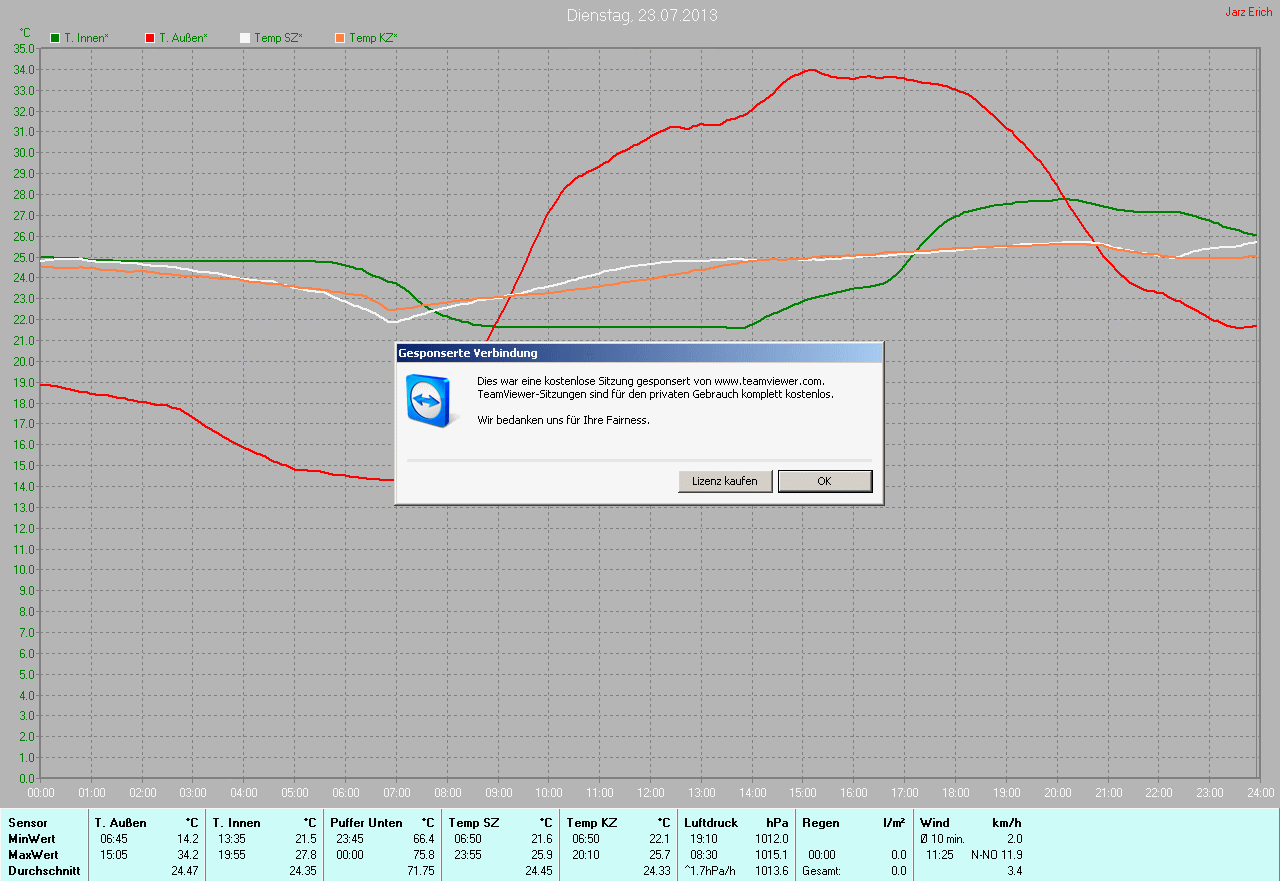Click the chart title Dienstag, 23.07.2013
Image resolution: width=1280 pixels, height=881 pixels.
[x=641, y=15]
